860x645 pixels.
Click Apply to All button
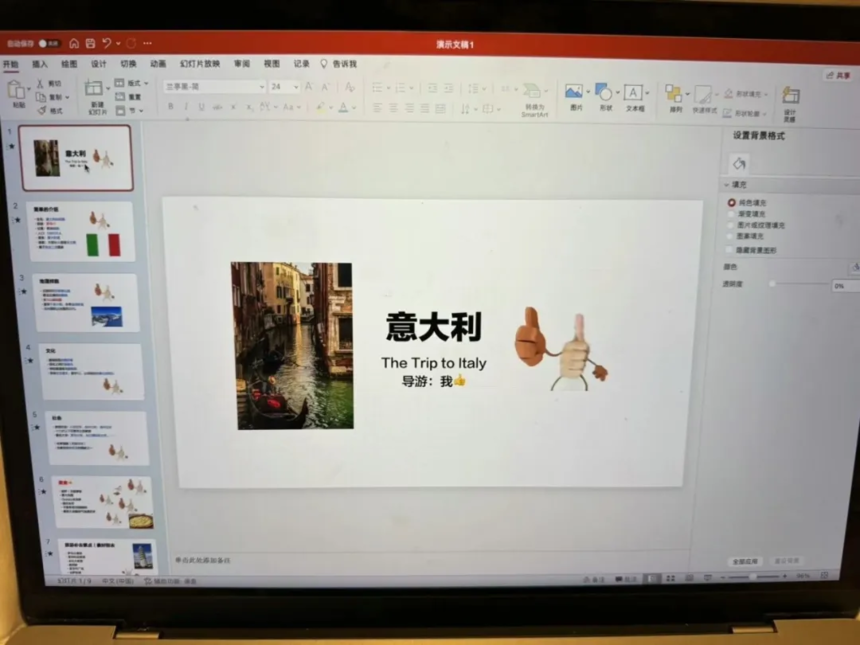tap(745, 561)
